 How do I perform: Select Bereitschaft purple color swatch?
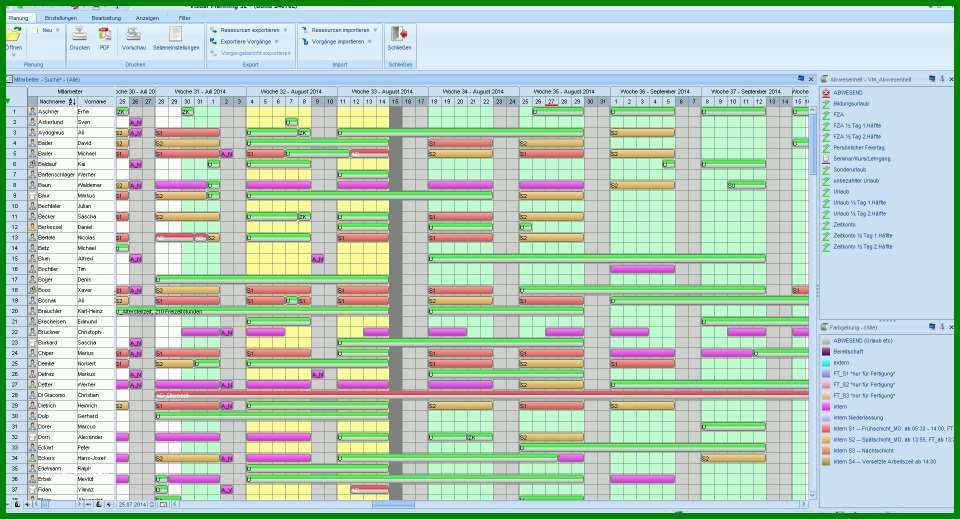pyautogui.click(x=826, y=352)
